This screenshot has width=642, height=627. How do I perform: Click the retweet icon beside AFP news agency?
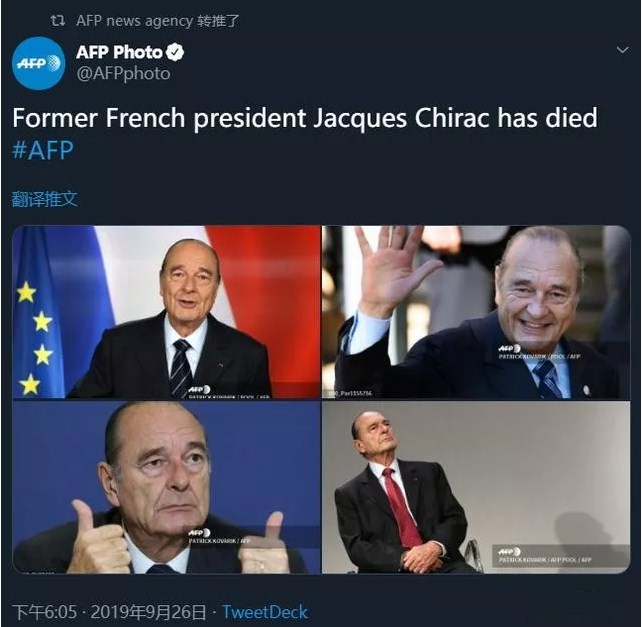tap(58, 21)
